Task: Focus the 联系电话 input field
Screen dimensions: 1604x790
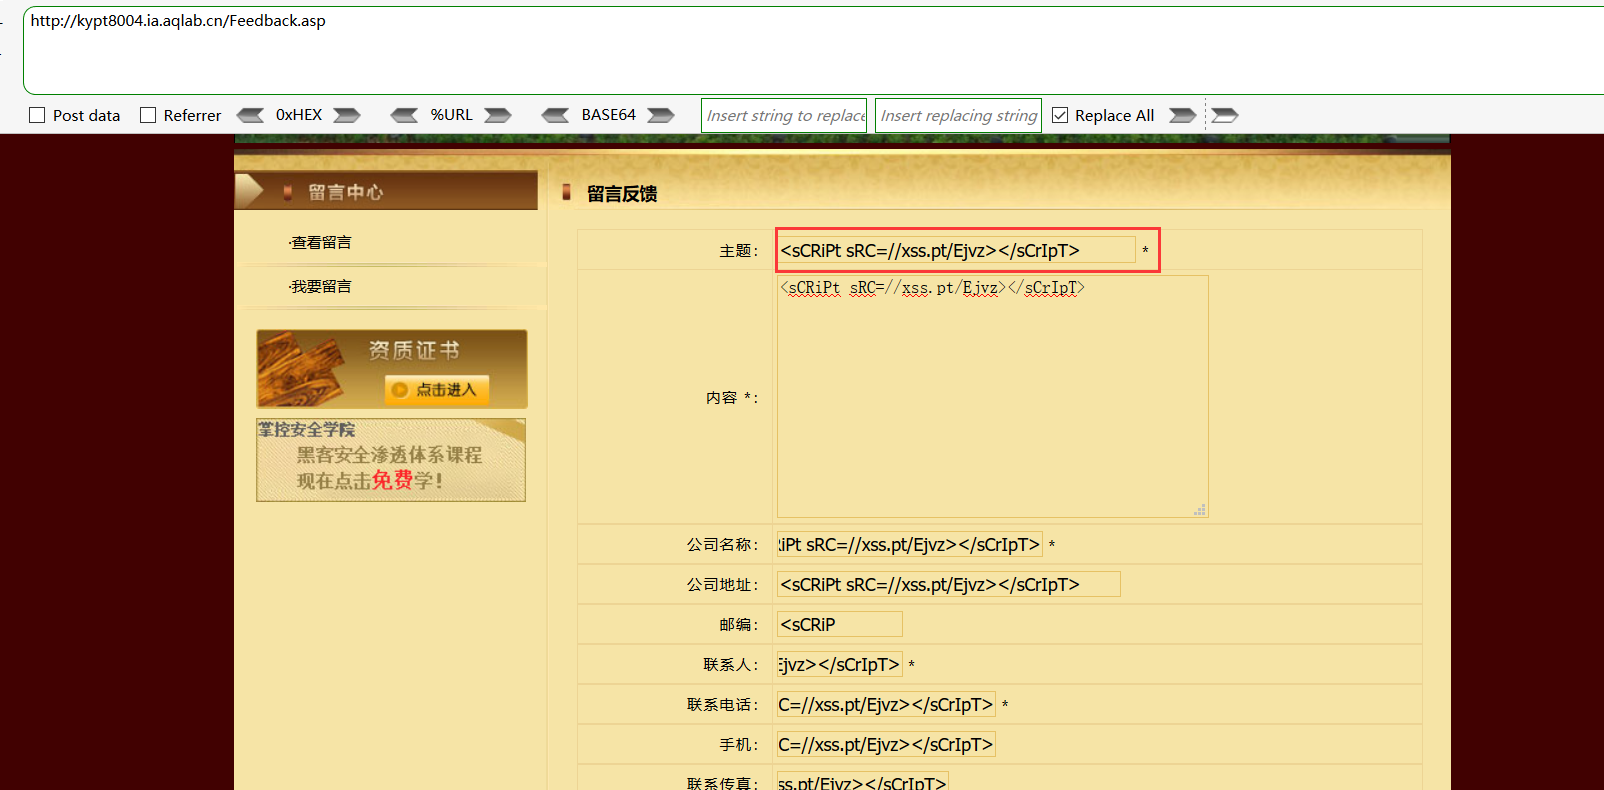Action: (x=886, y=704)
